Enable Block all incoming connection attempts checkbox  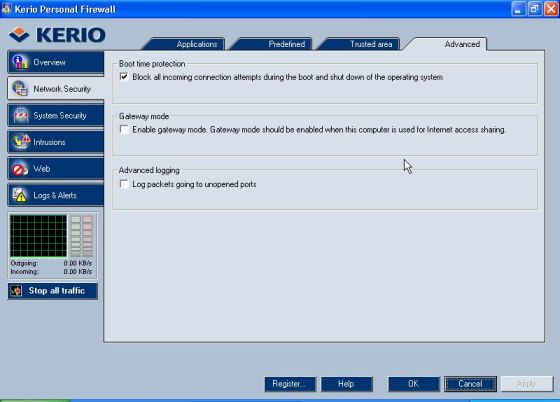(124, 77)
